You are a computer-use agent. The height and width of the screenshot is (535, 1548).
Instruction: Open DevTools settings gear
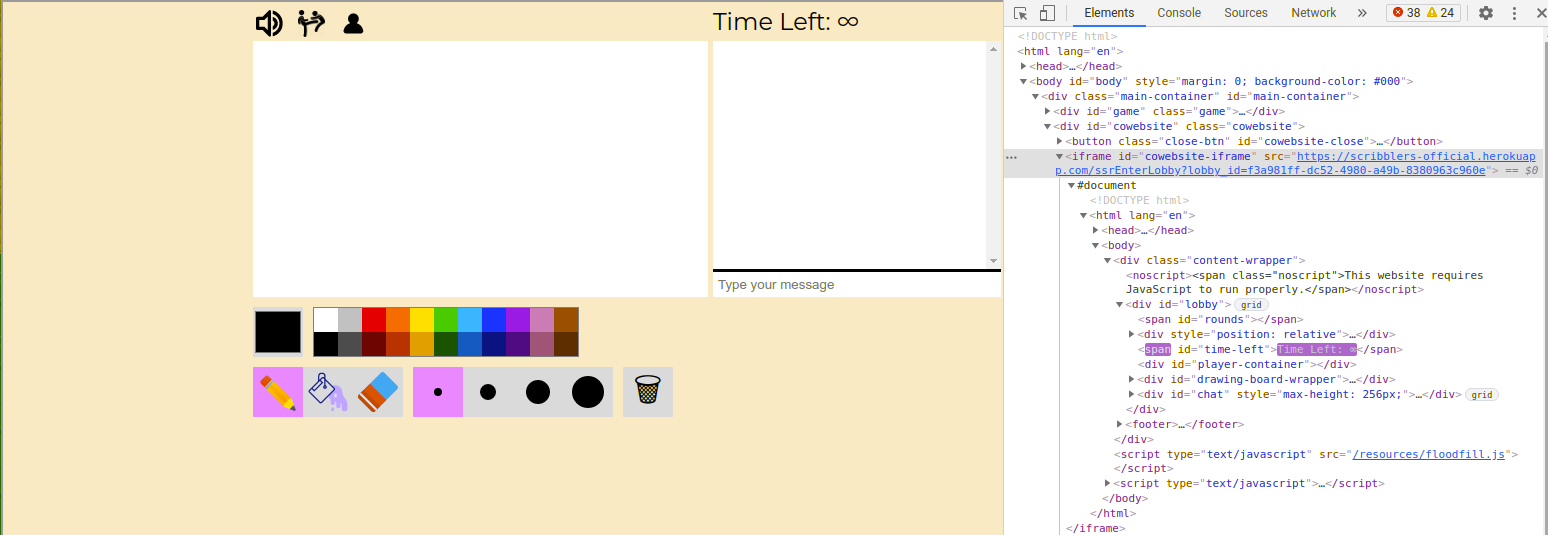1486,13
